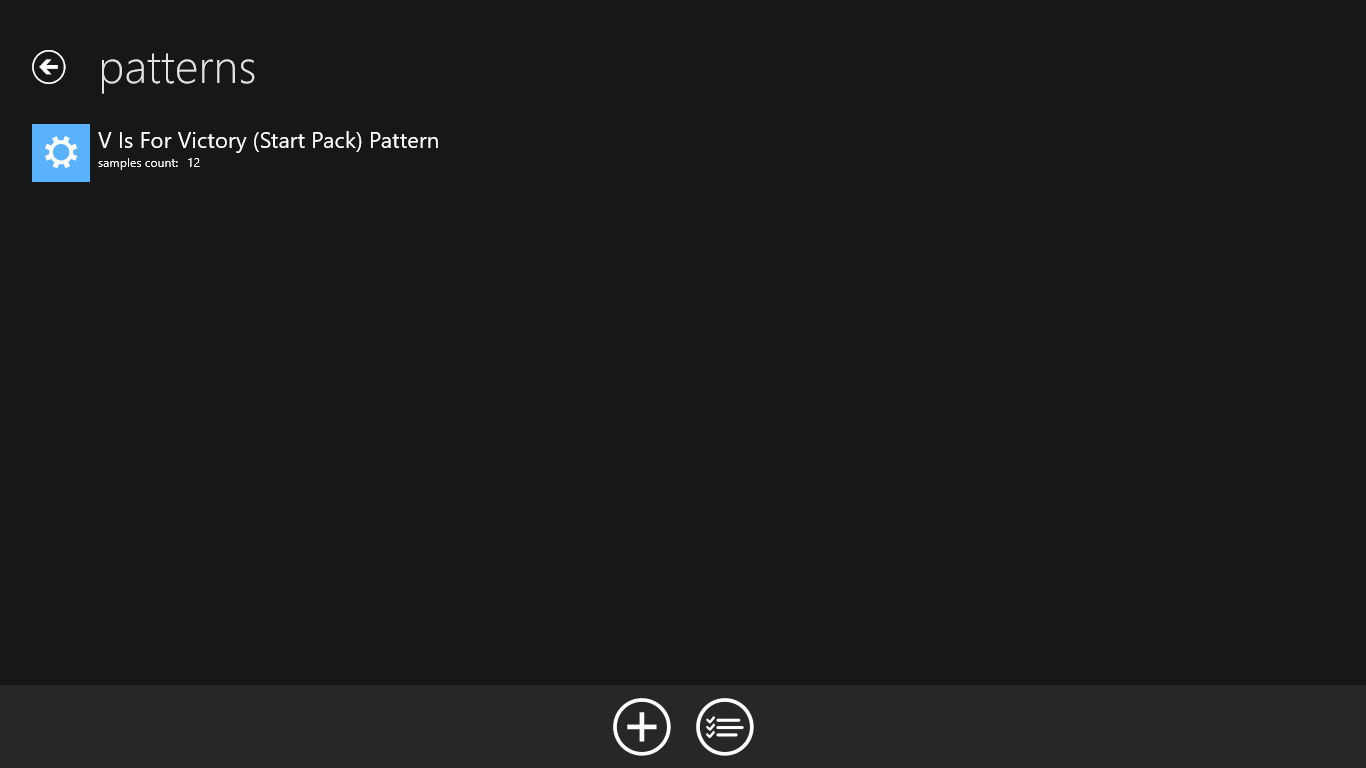1366x768 pixels.
Task: Click the word Pattern ending the item title
Action: click(404, 141)
